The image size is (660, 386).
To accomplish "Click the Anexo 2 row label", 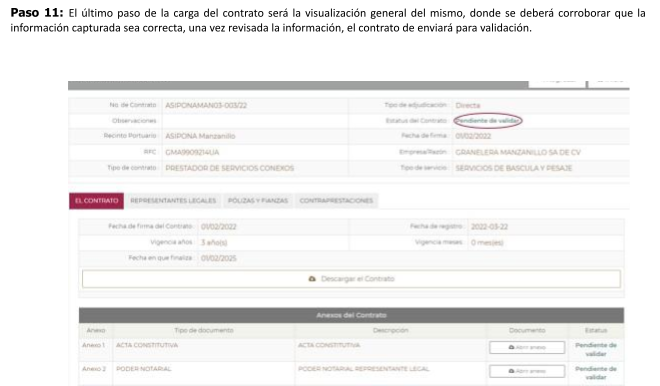I will tap(94, 369).
